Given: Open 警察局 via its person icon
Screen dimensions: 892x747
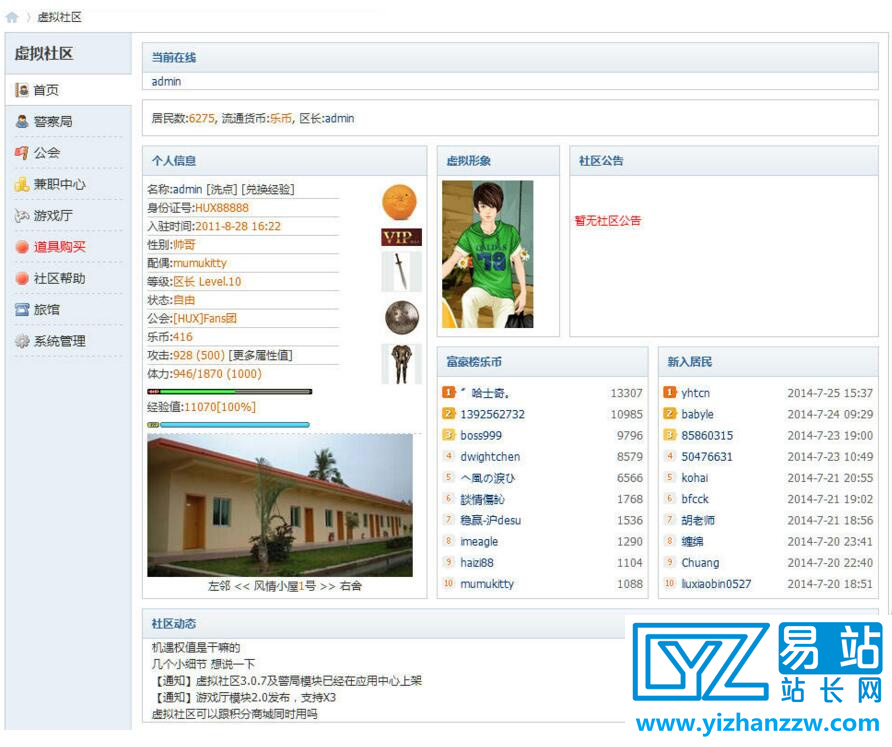Looking at the screenshot, I should (x=22, y=121).
